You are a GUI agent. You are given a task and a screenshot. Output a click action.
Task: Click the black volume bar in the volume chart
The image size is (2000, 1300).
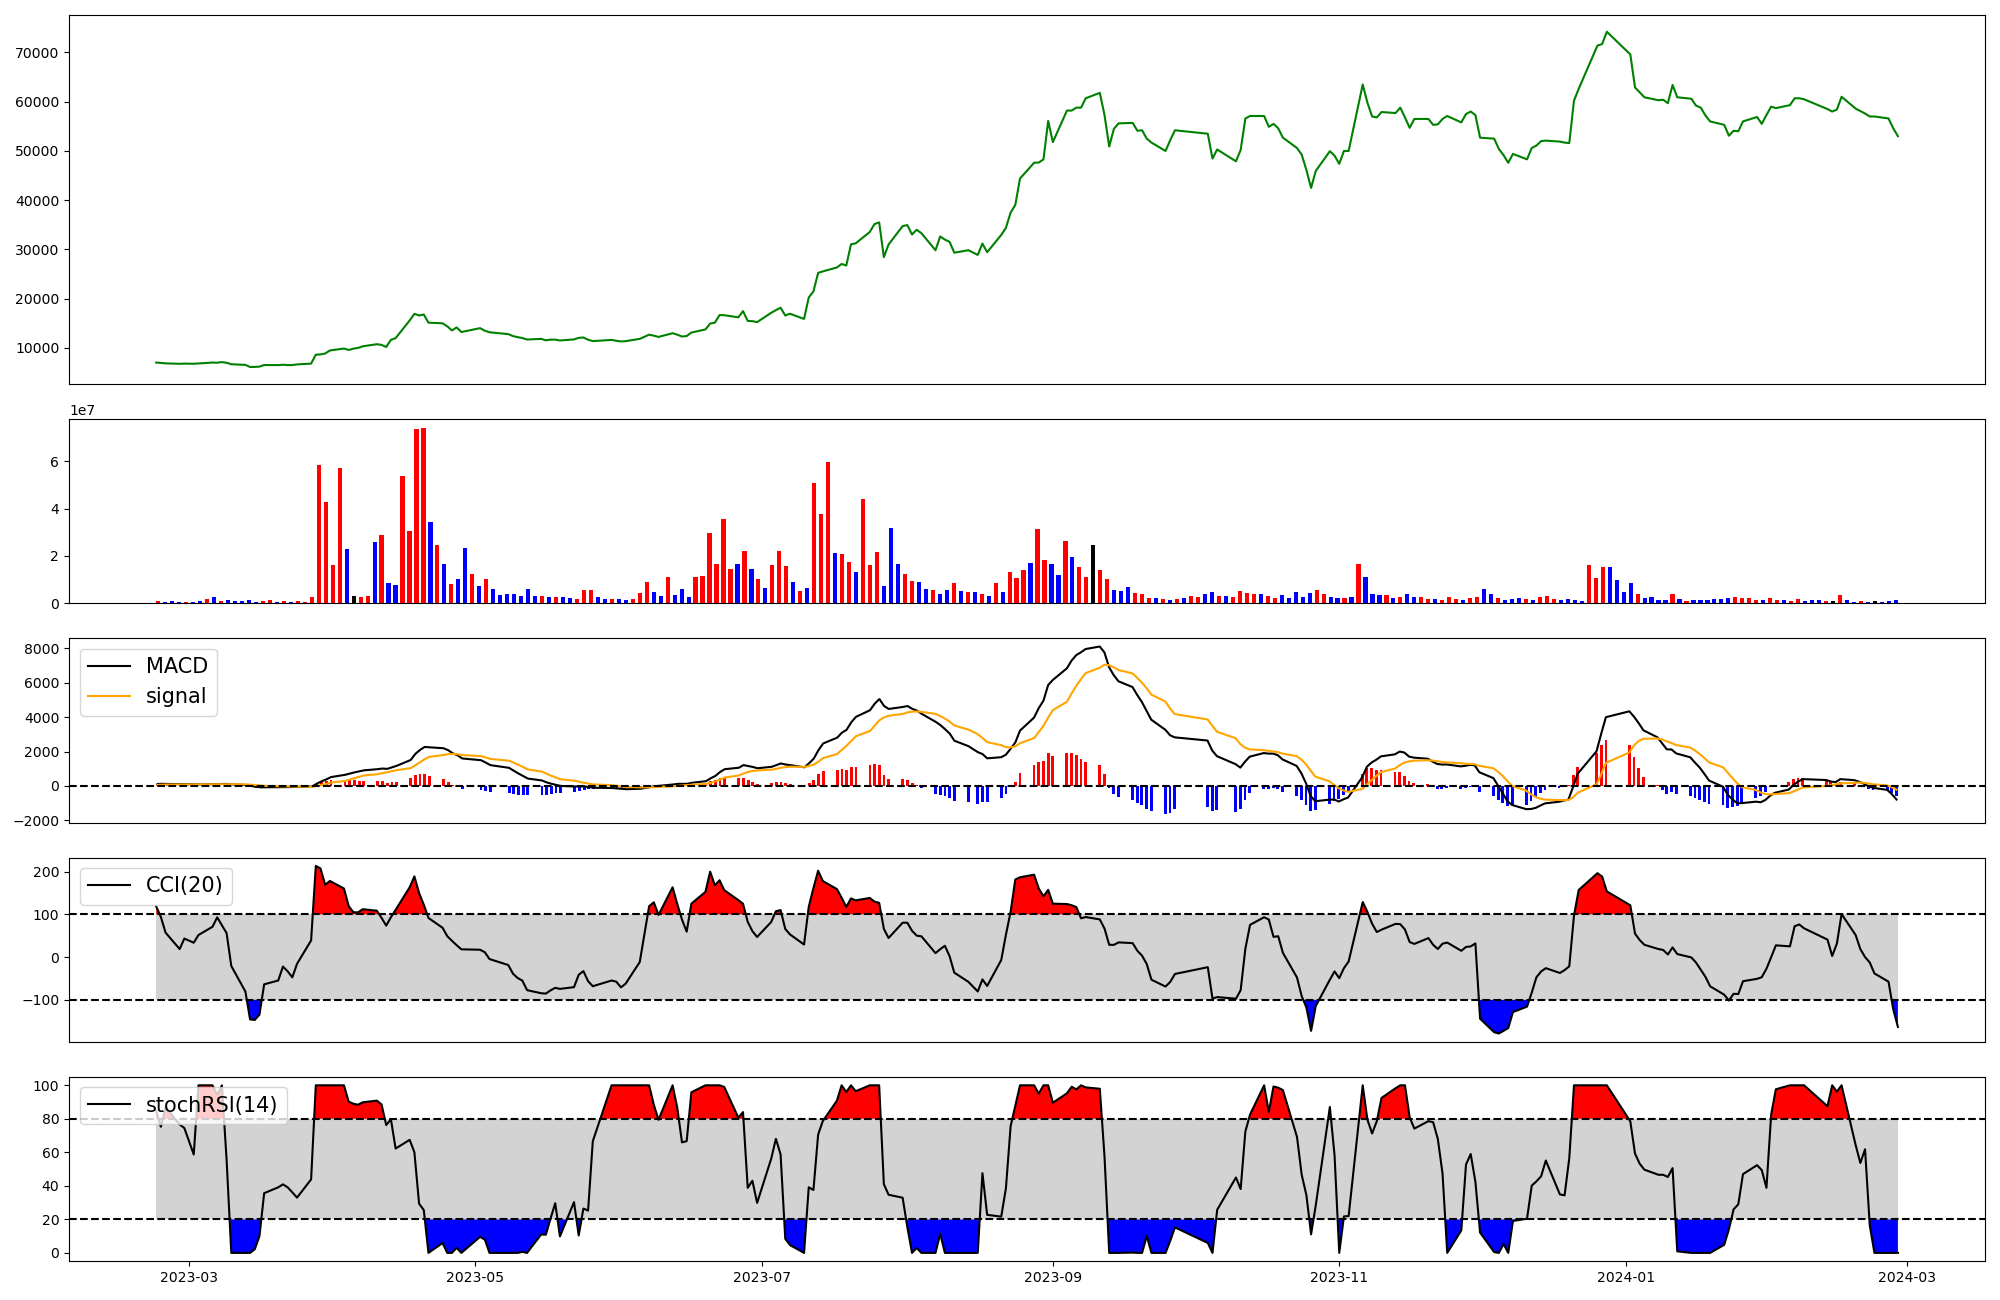point(1093,574)
